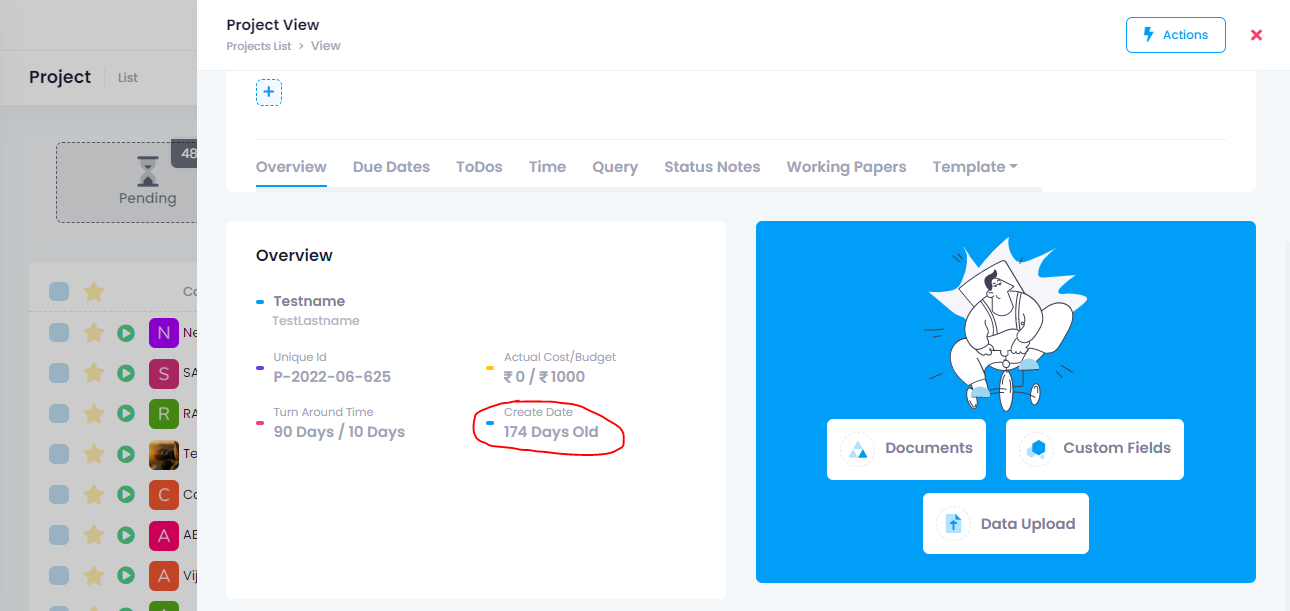Open the Status Notes tab

click(x=712, y=167)
